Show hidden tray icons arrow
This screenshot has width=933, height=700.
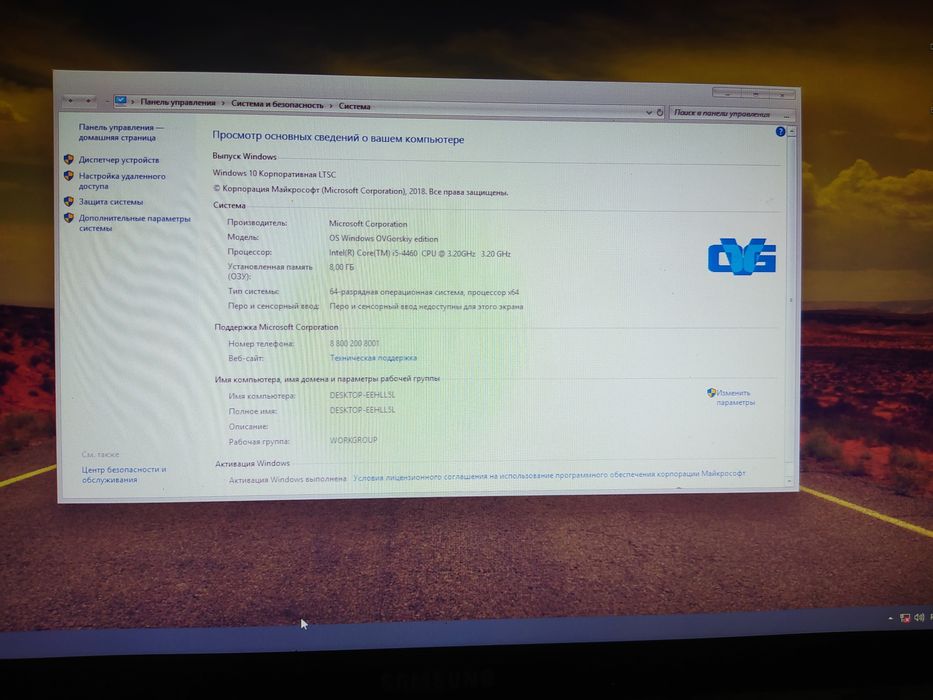point(890,618)
